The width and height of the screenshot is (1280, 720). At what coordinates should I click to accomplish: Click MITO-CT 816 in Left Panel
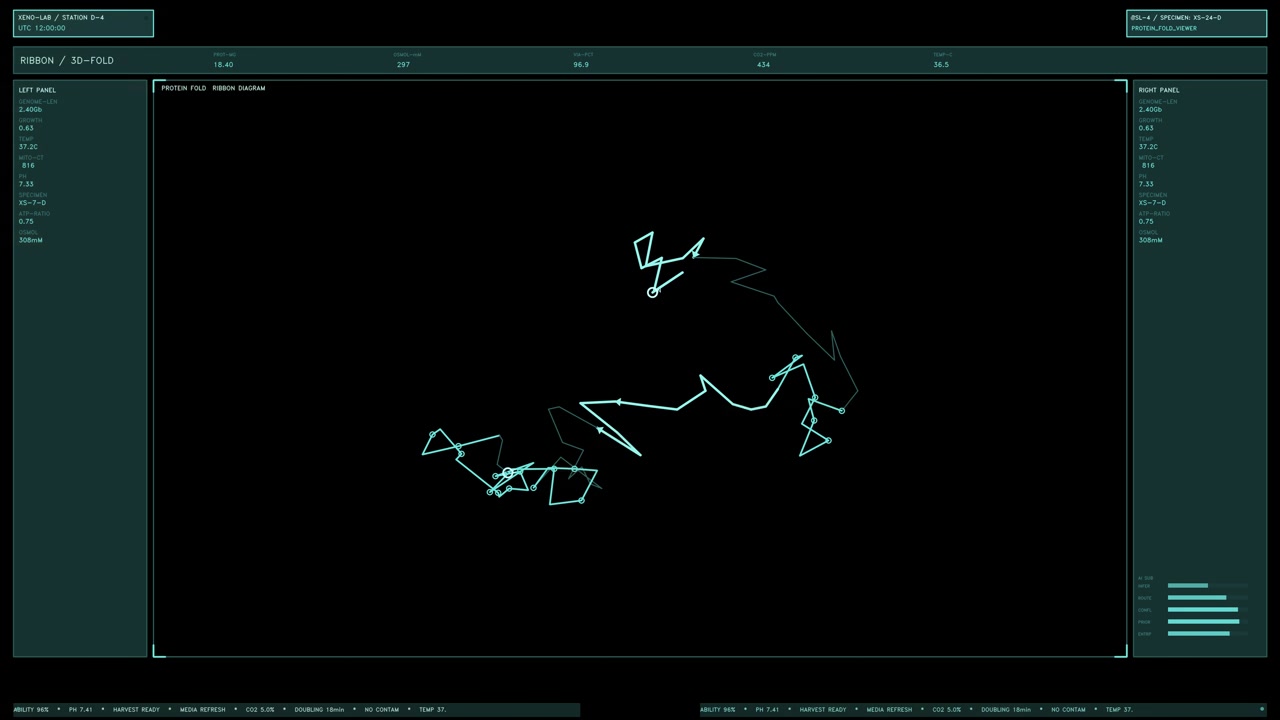(x=31, y=162)
